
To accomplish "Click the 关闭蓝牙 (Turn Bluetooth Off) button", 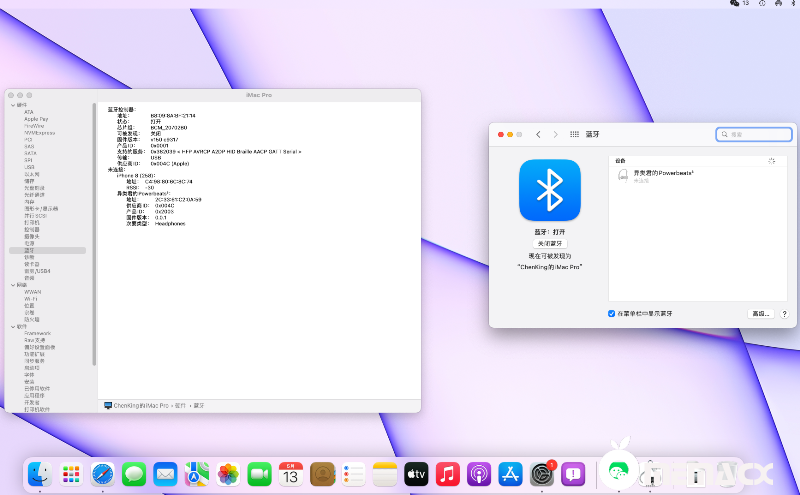I will (x=549, y=243).
